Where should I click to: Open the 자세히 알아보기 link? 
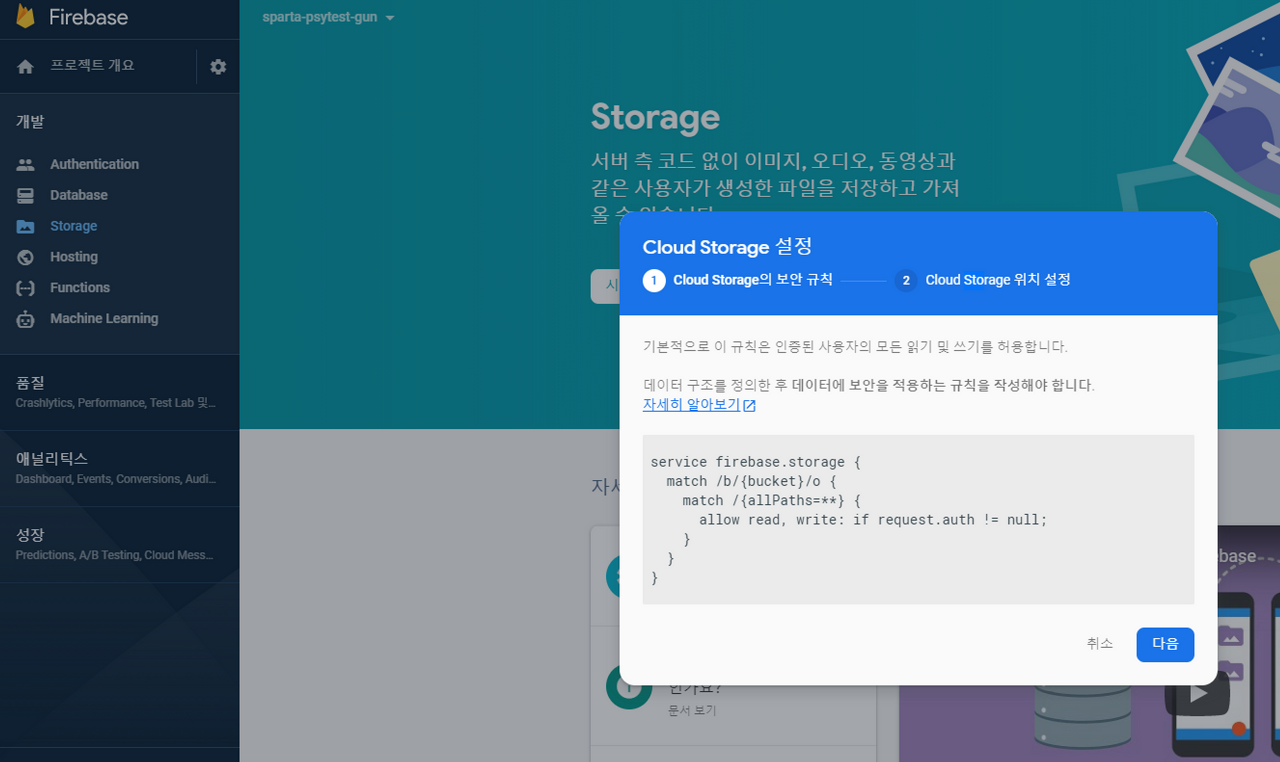click(691, 405)
